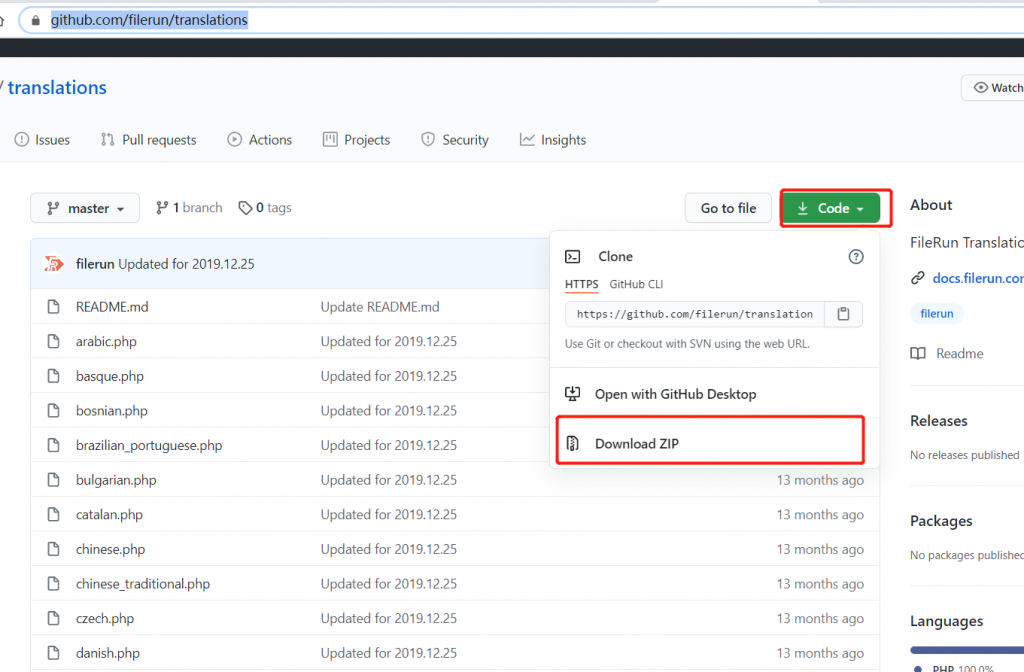Image resolution: width=1024 pixels, height=672 pixels.
Task: Click the Watch eye icon button
Action: (993, 88)
